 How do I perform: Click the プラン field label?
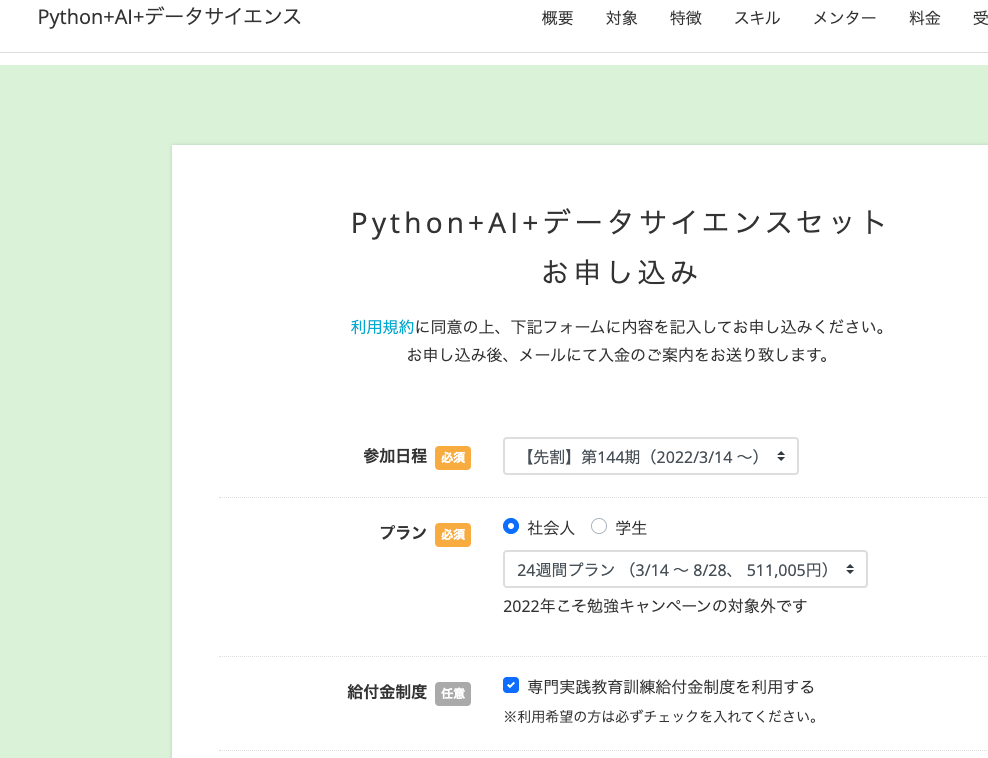click(x=403, y=533)
